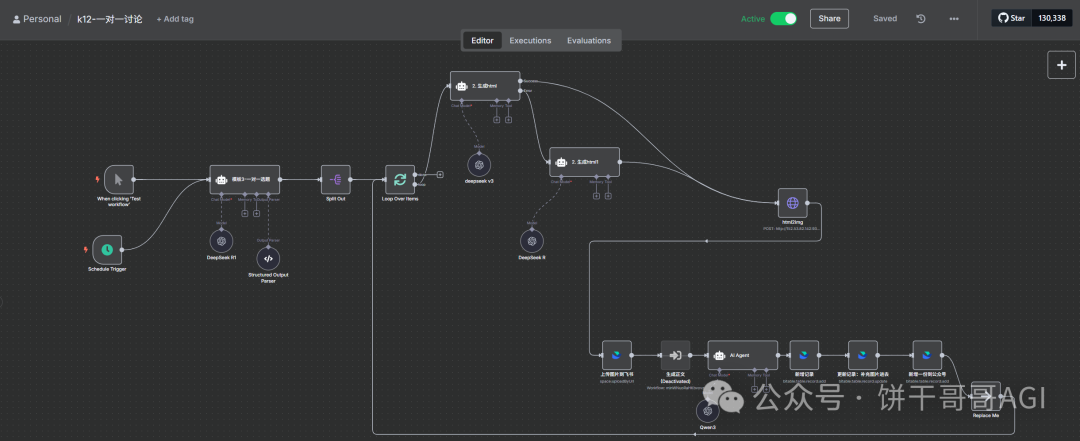Select the first agent node after triggers
Viewport: 1080px width, 441px height.
click(x=245, y=179)
